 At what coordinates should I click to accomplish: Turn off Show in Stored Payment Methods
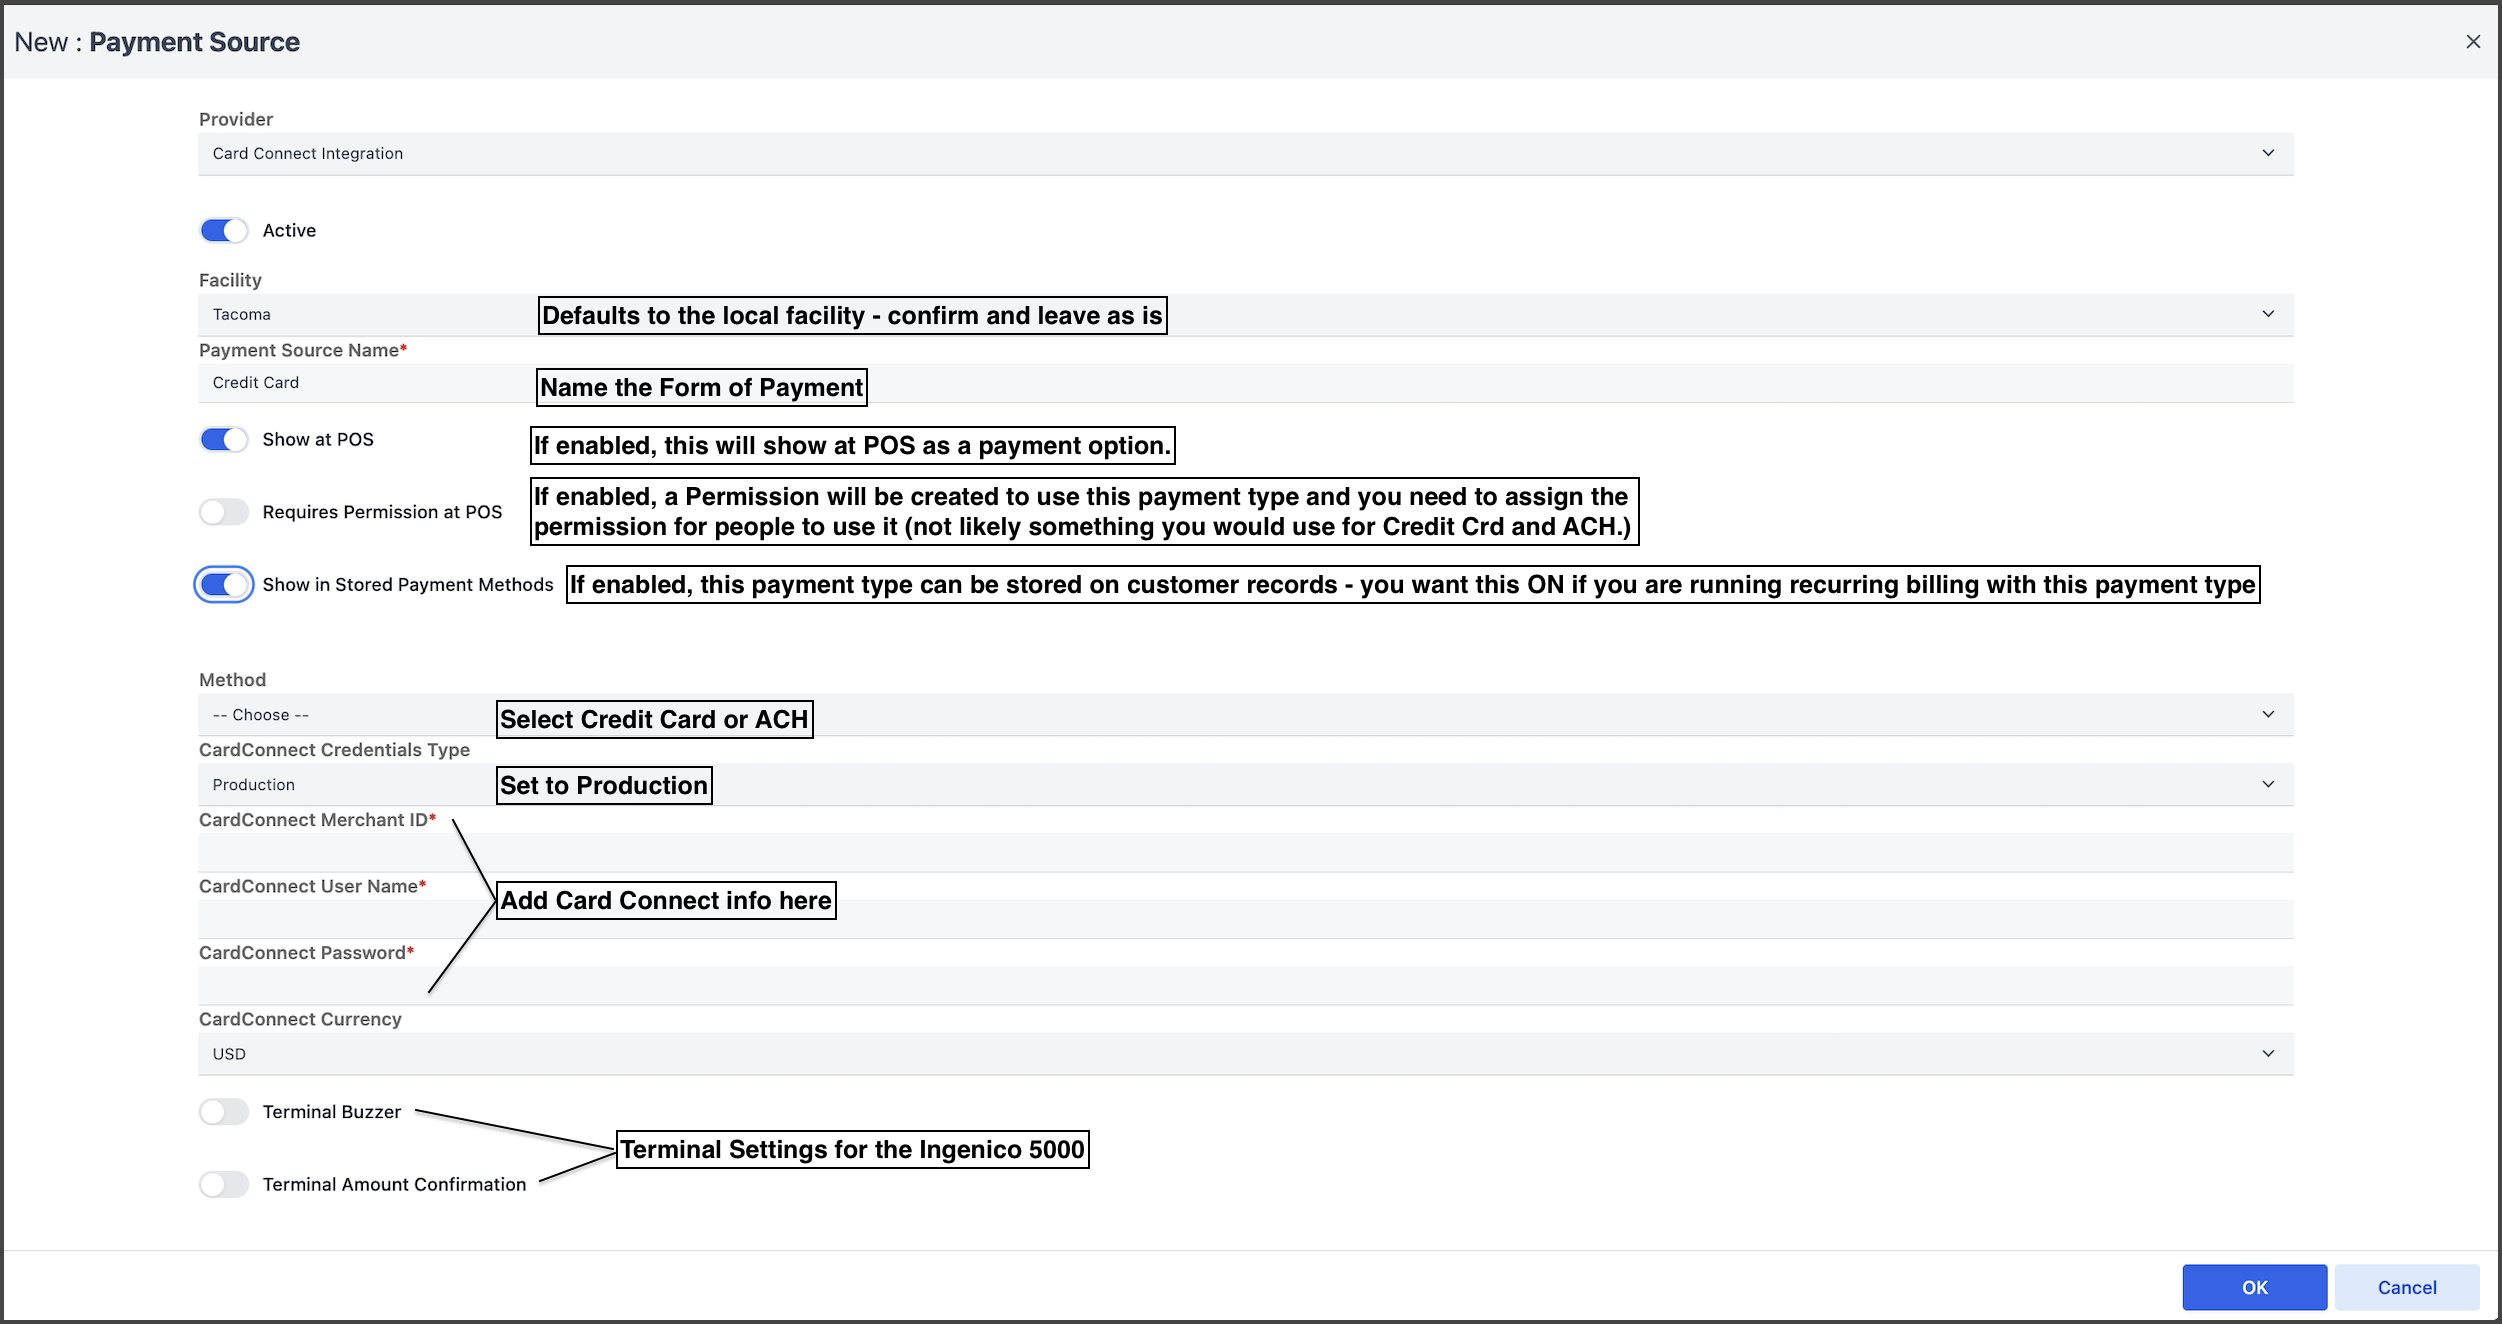[x=224, y=585]
